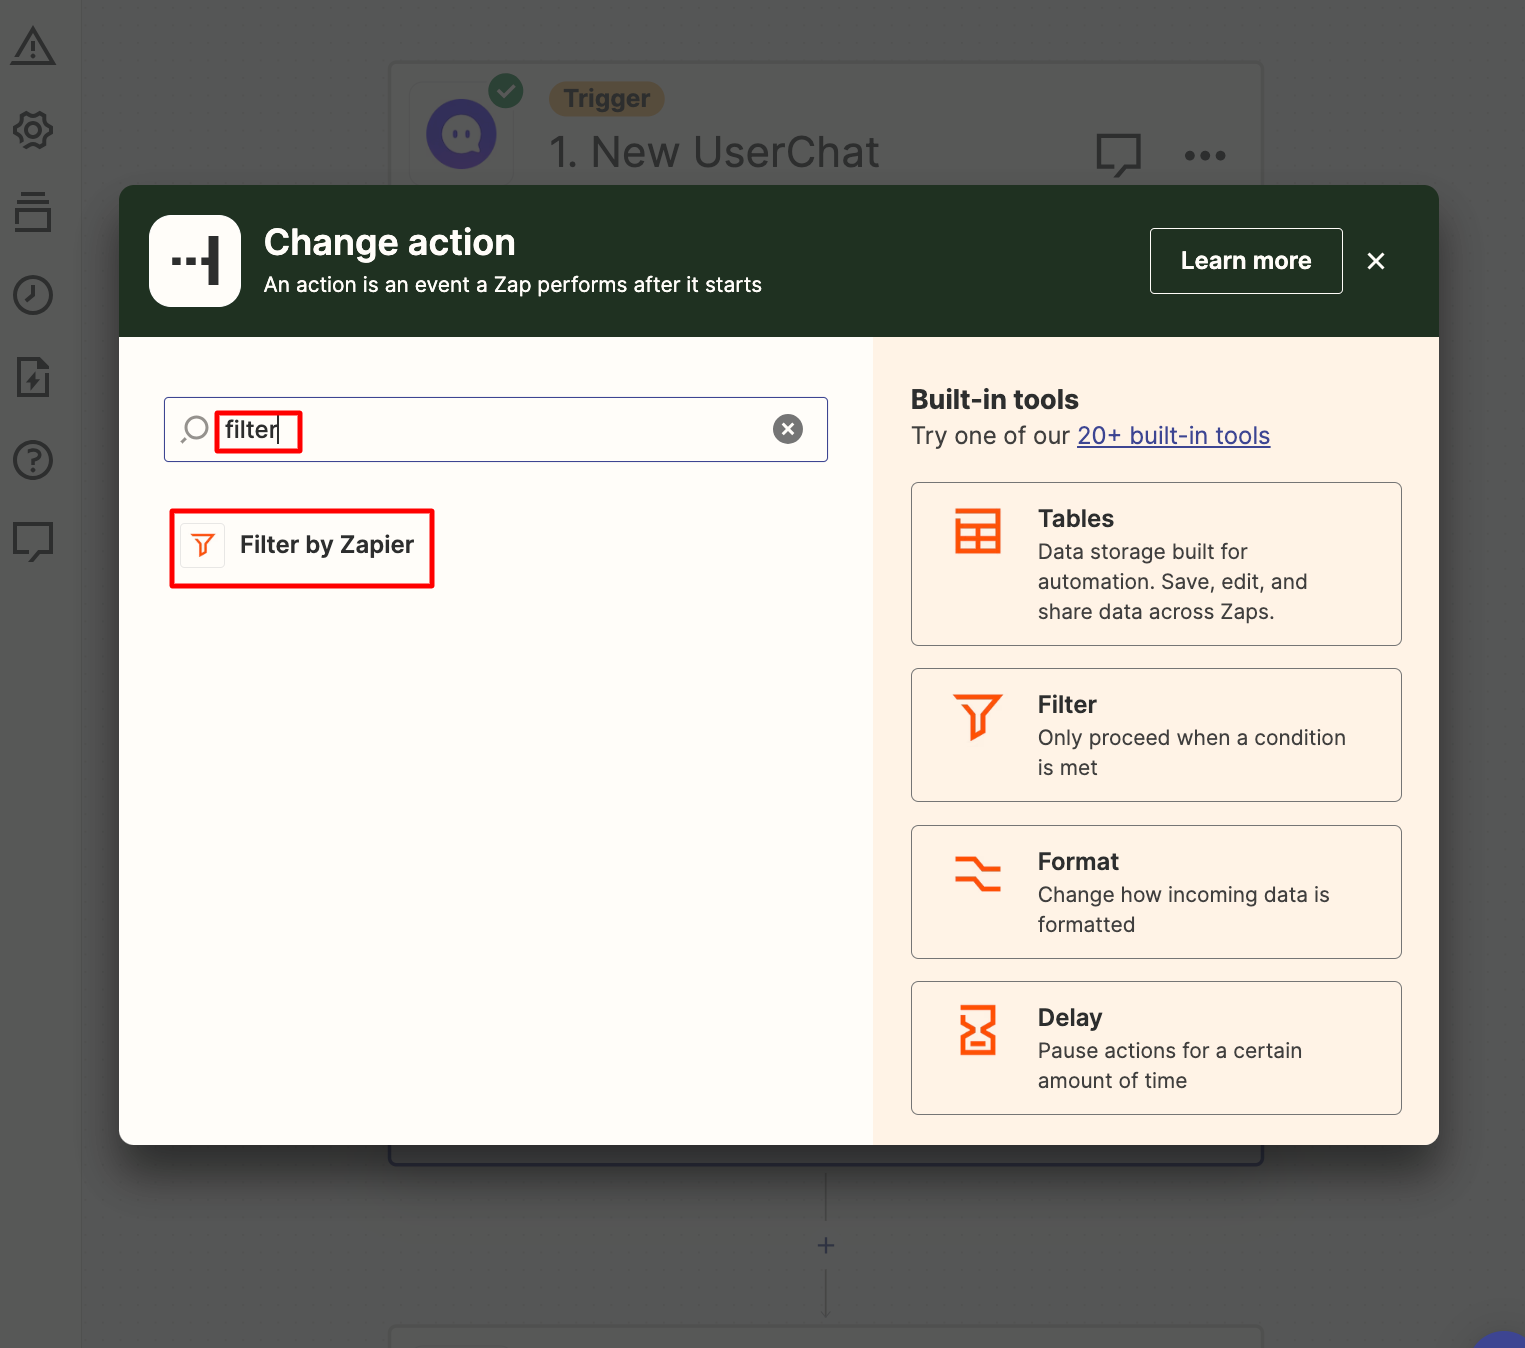Select Filter by Zapier search result
The height and width of the screenshot is (1348, 1525).
click(x=302, y=545)
